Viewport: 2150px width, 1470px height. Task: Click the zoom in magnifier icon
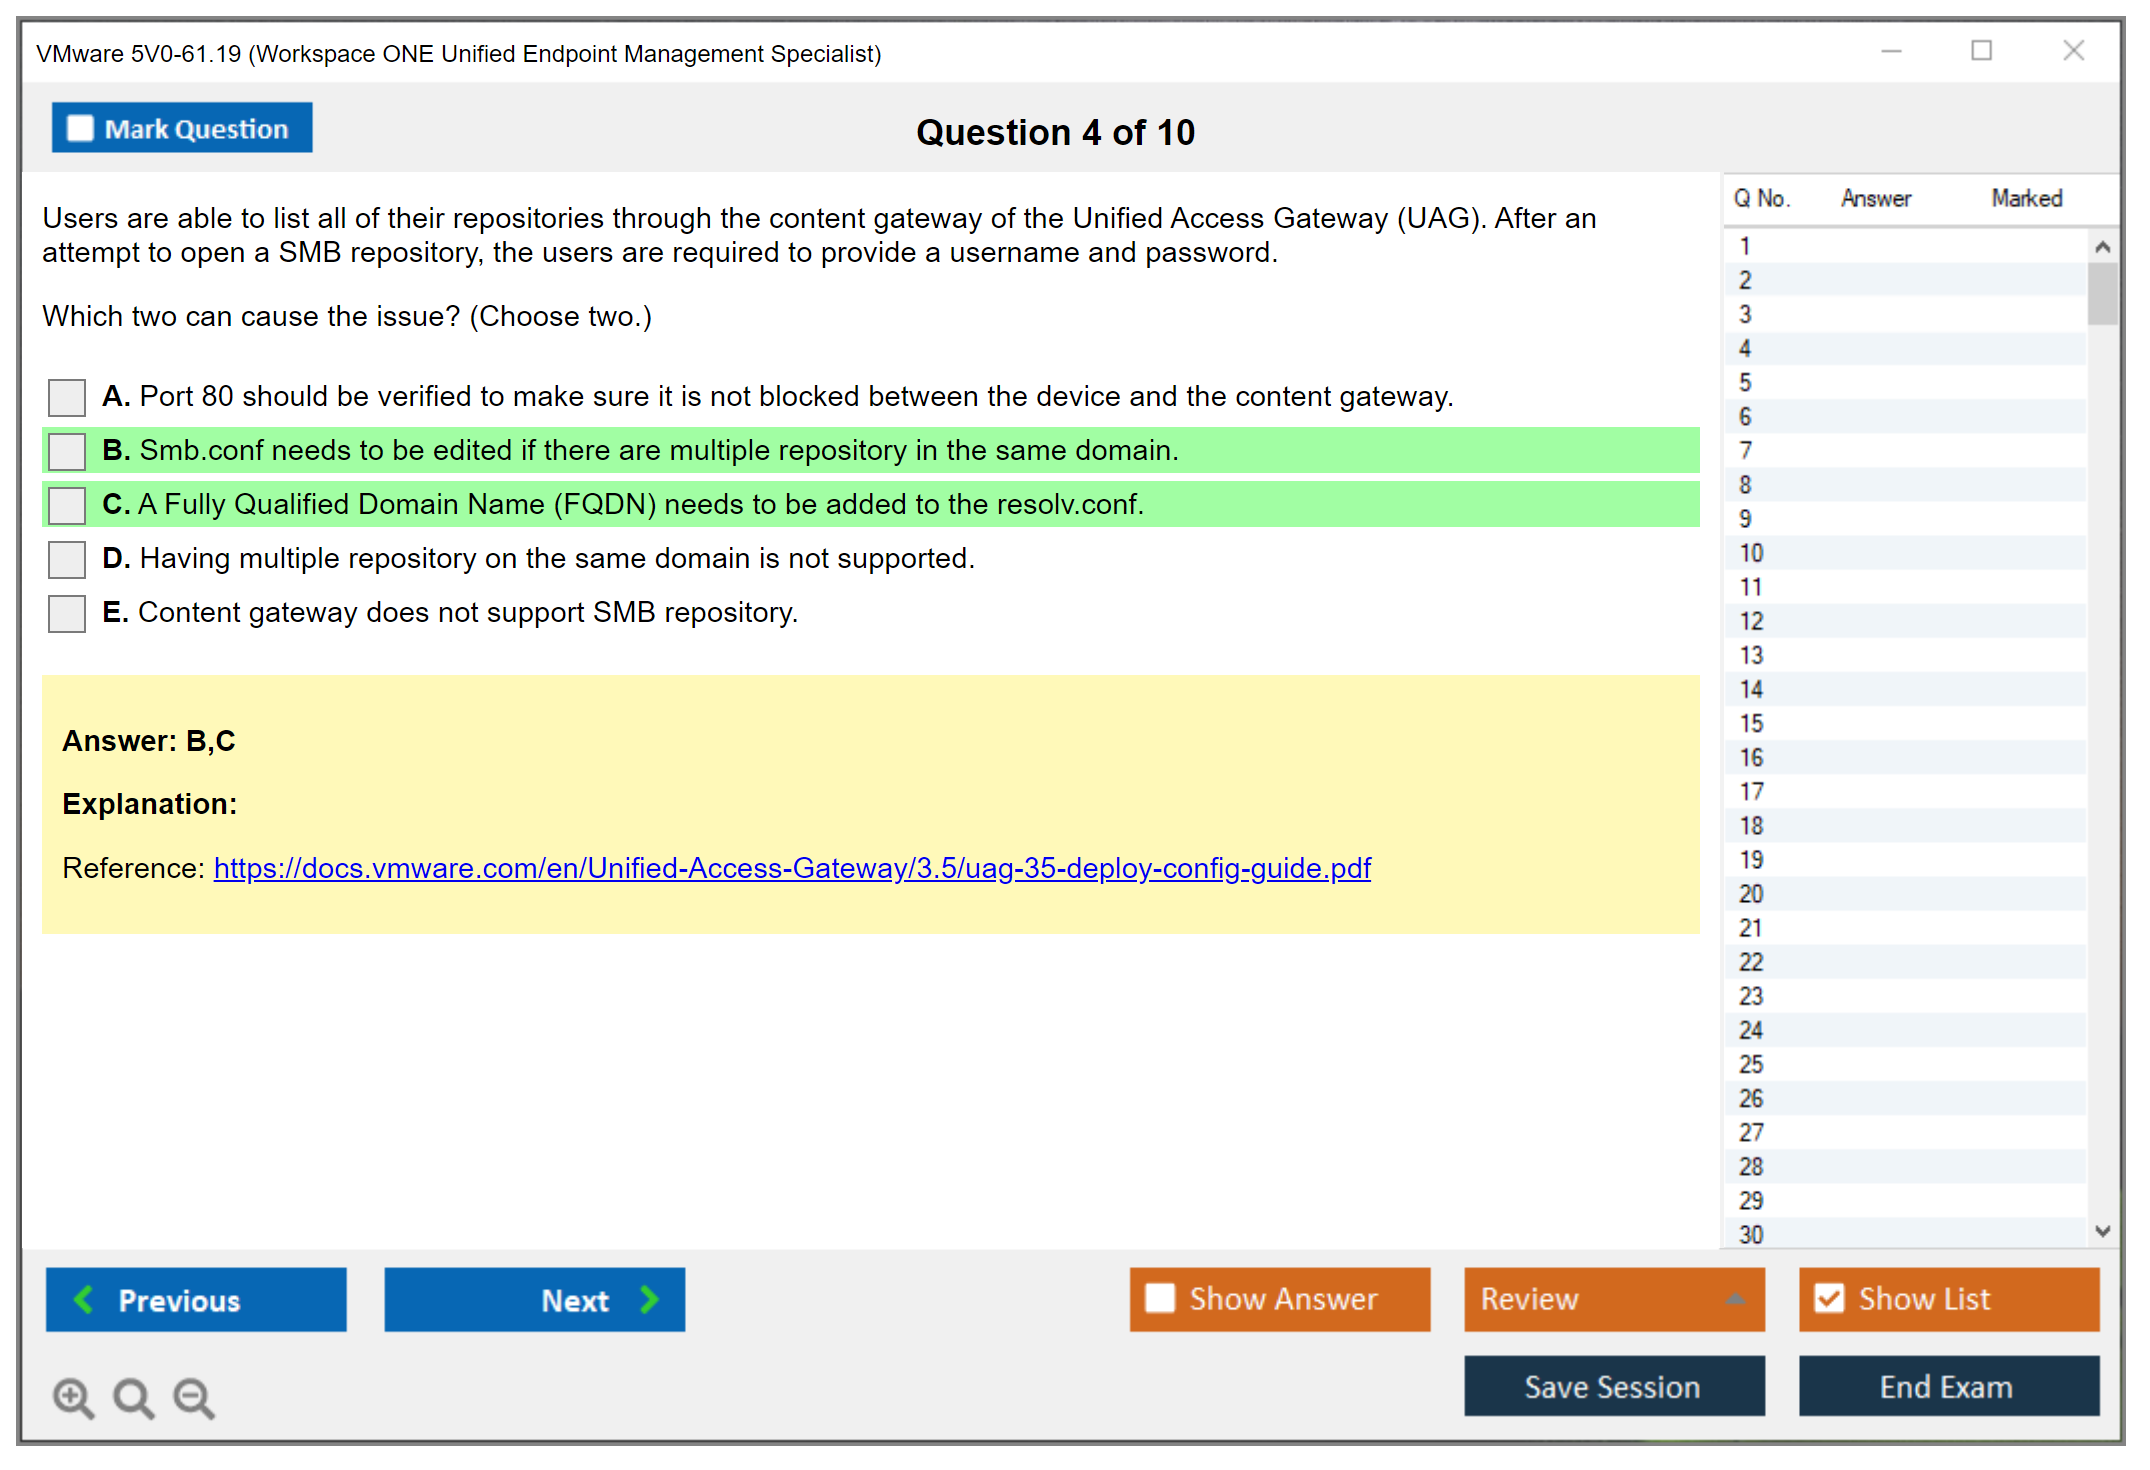pyautogui.click(x=73, y=1397)
